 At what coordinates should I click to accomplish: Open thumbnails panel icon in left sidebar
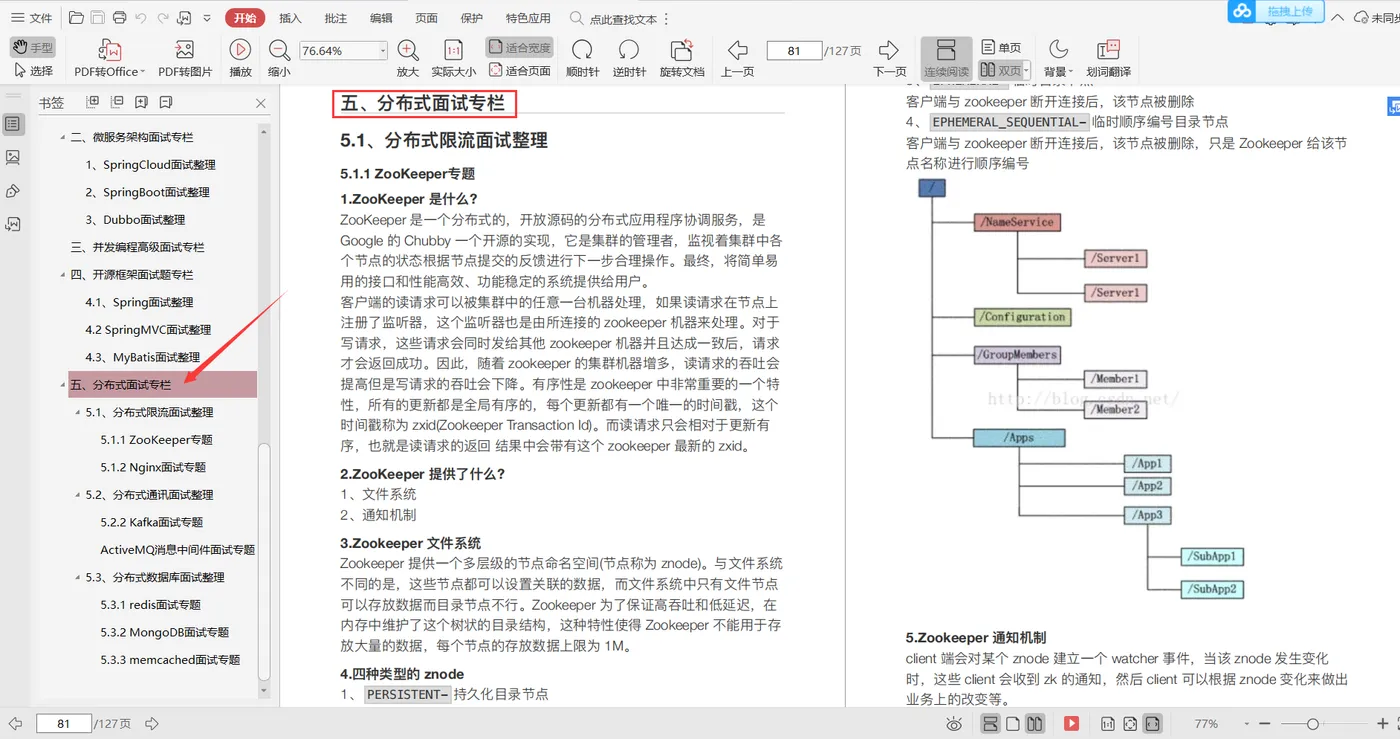coord(13,157)
